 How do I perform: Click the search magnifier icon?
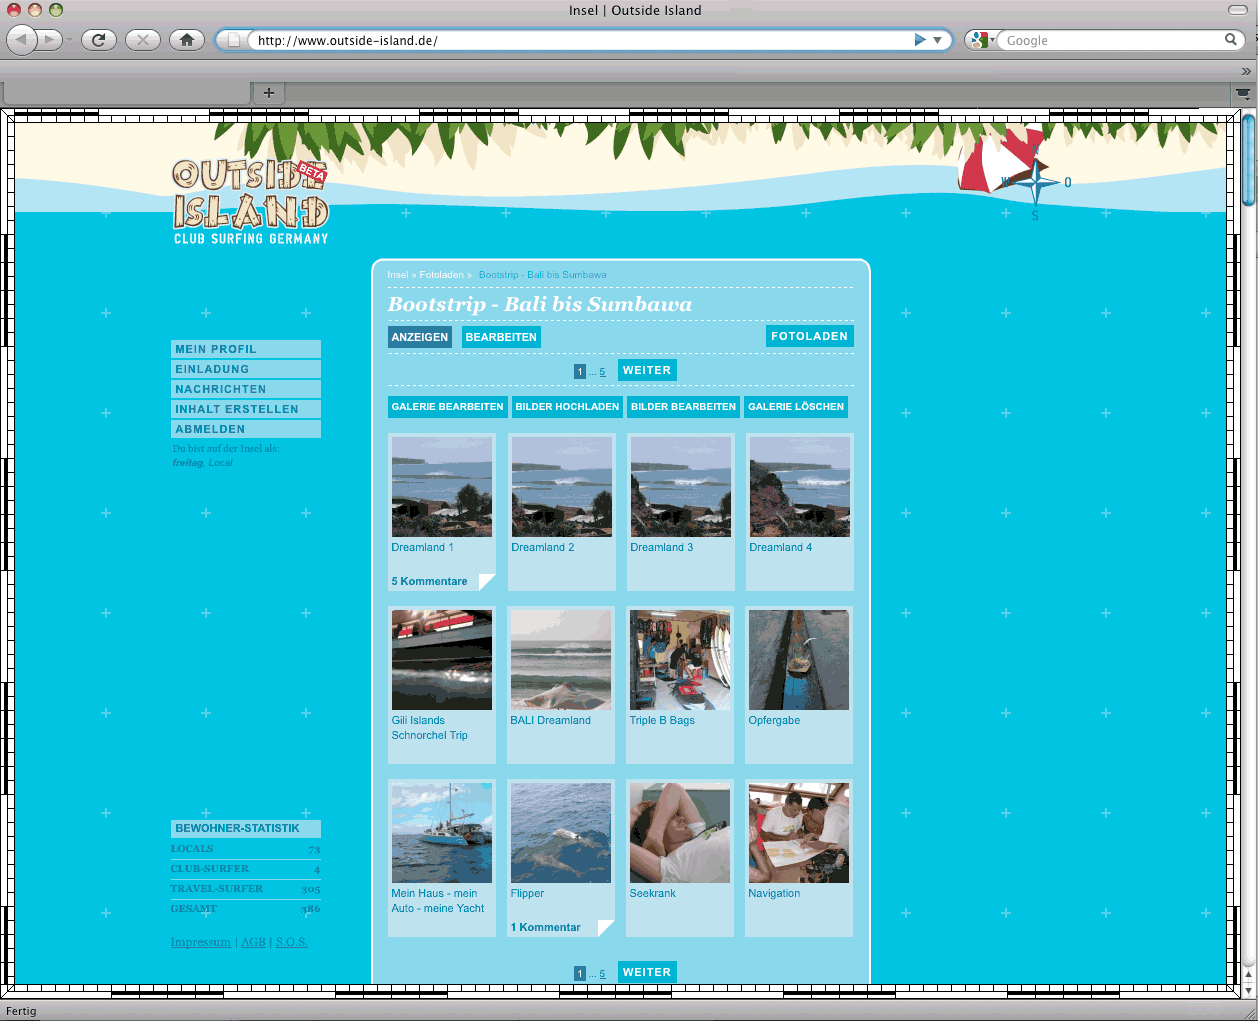point(1231,40)
